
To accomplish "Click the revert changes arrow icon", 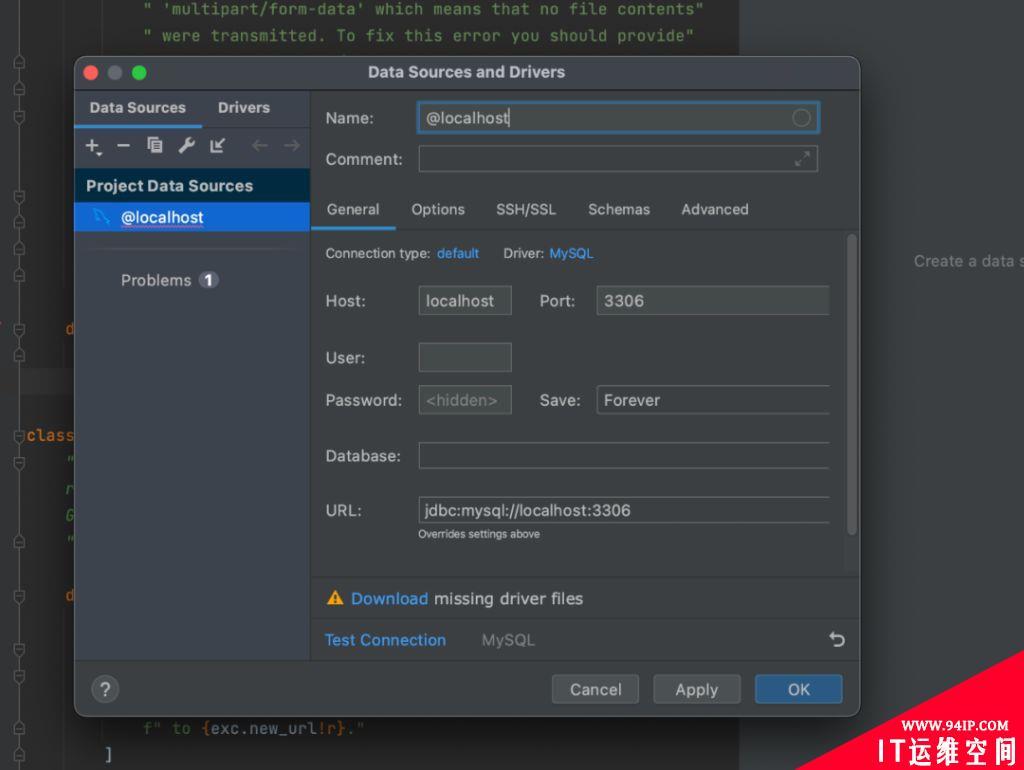I will point(837,639).
